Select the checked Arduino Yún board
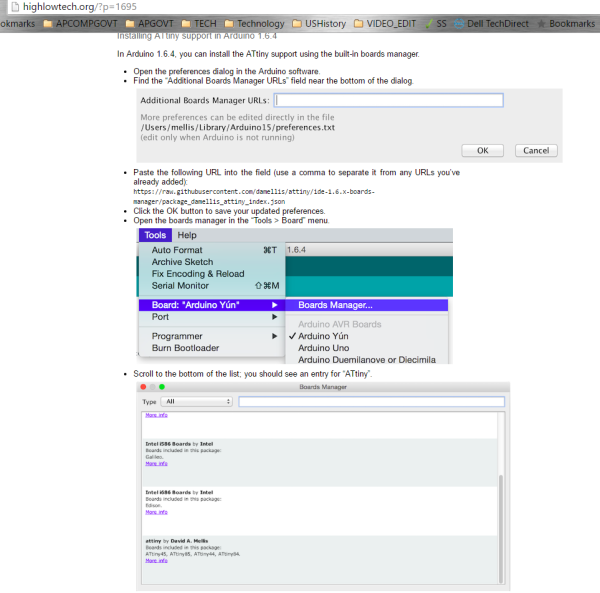Viewport: 600px width, 593px height. (367, 336)
